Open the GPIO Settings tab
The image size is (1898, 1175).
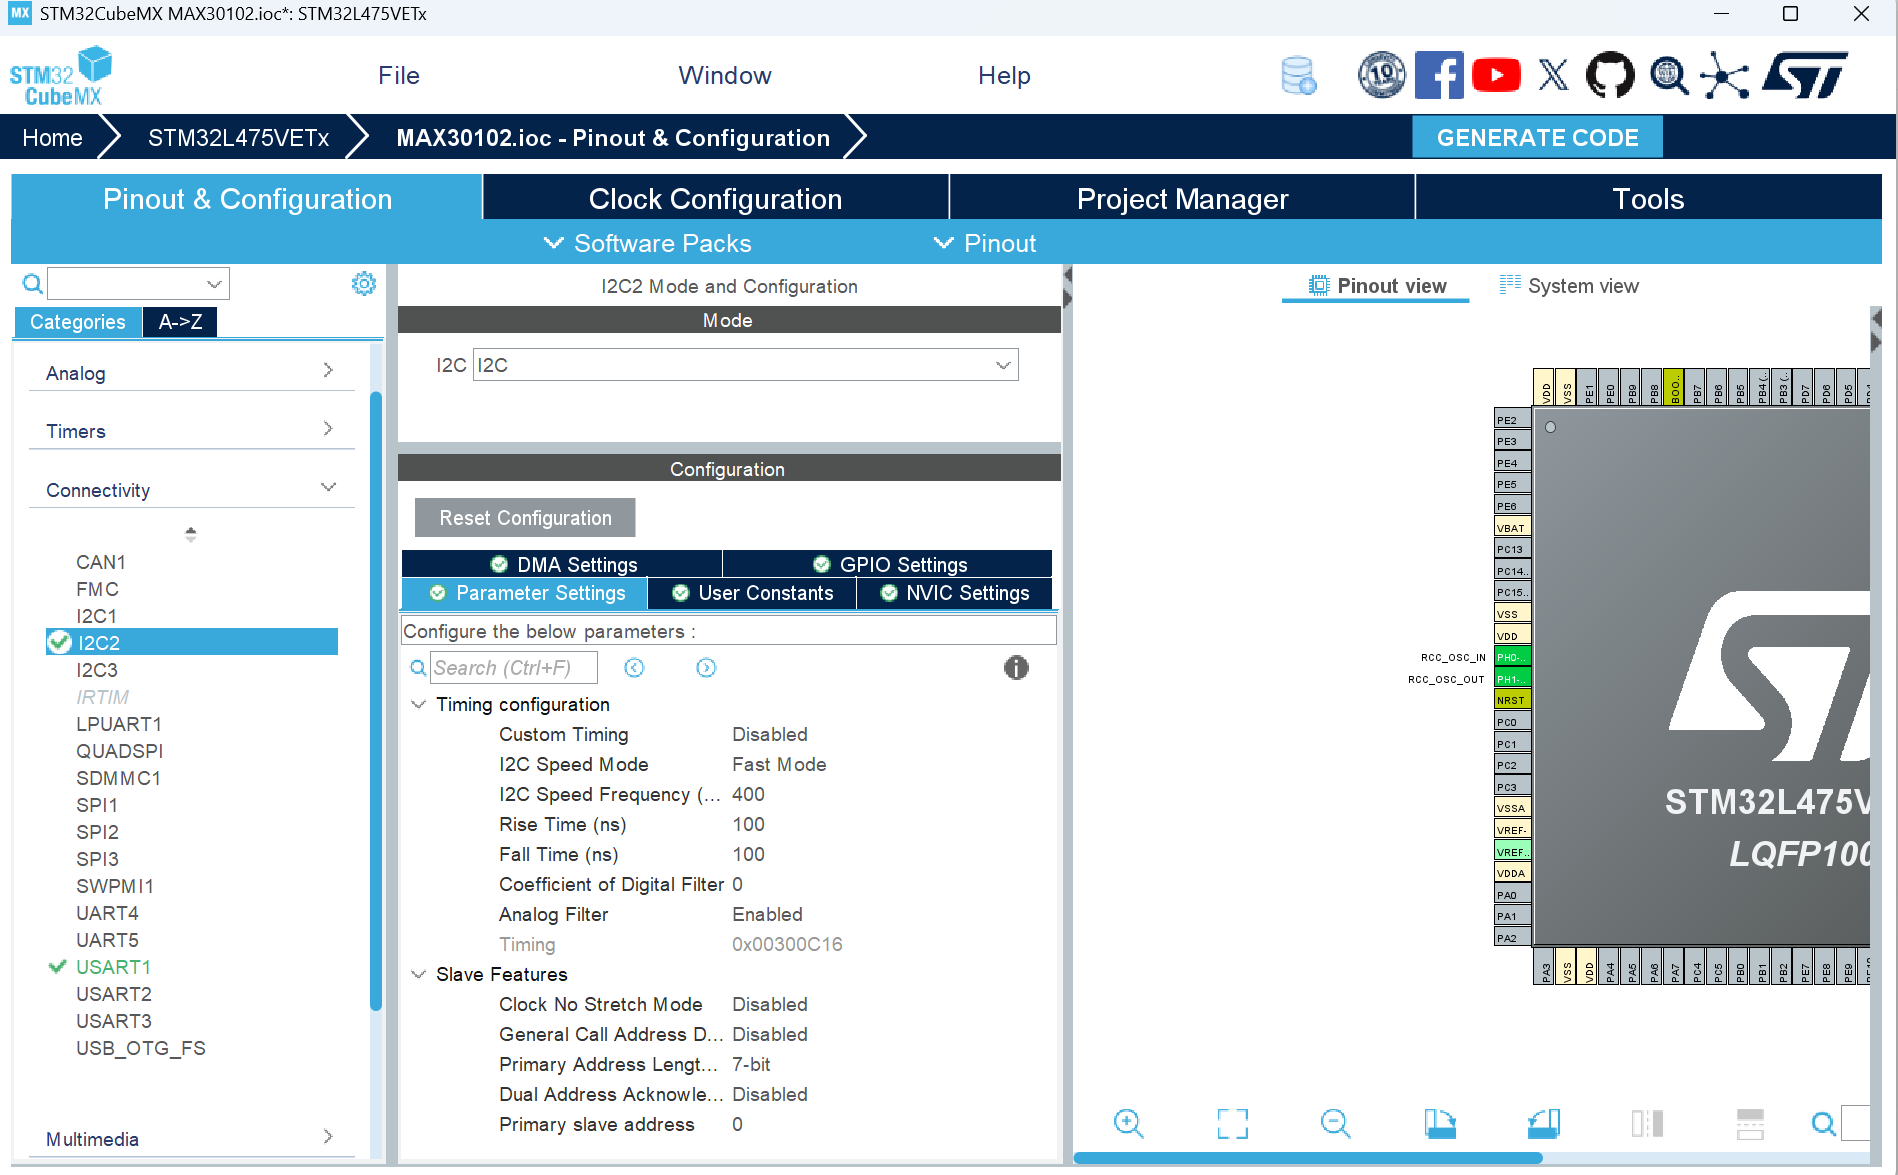(888, 564)
